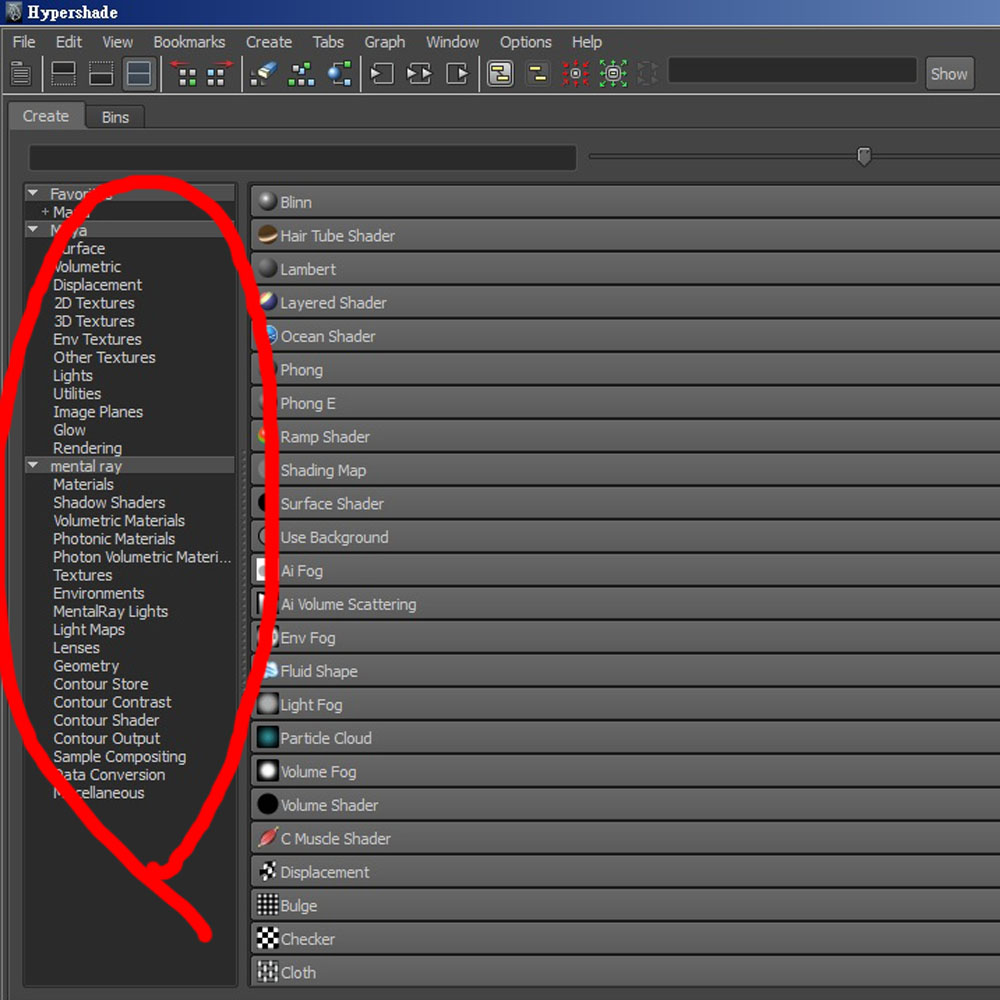Open the Graph menu
This screenshot has width=1000, height=1000.
[x=385, y=42]
